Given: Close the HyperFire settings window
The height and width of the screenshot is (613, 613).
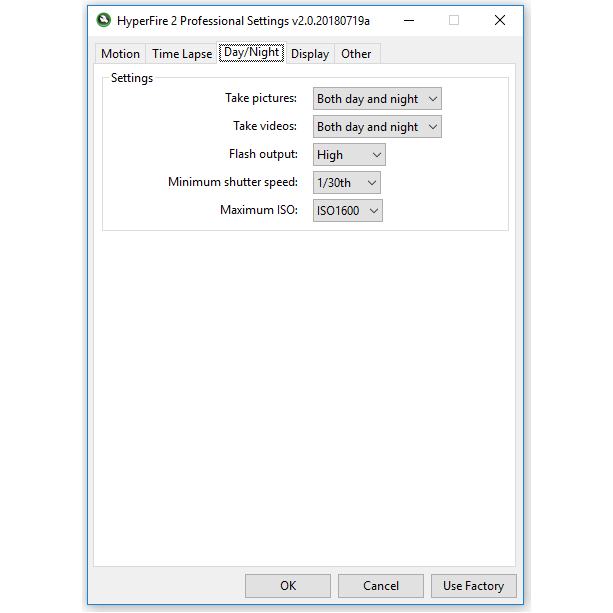Looking at the screenshot, I should (x=500, y=20).
